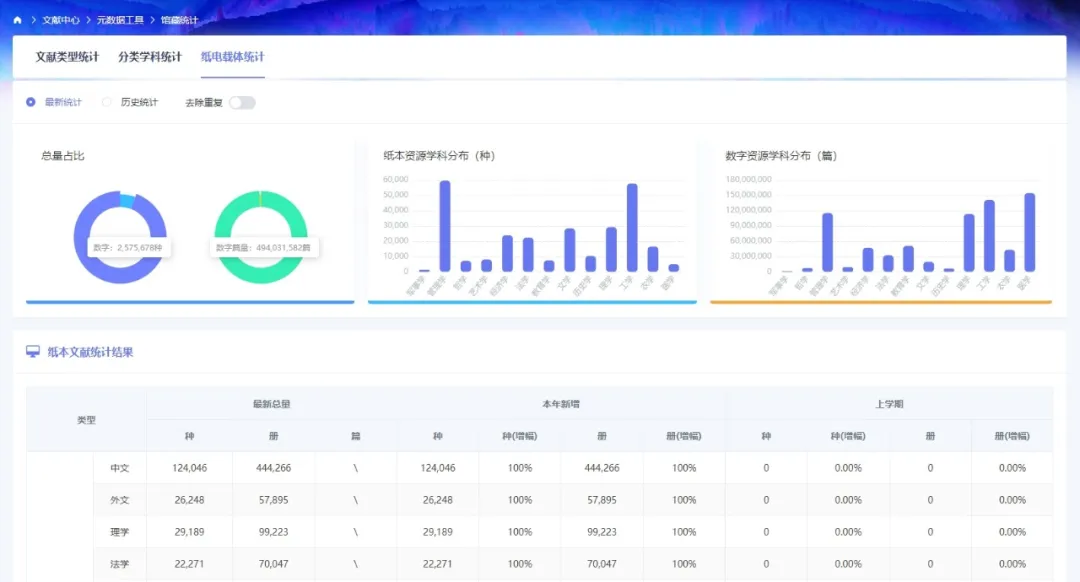Switch to the 文献类型统计 tab

pyautogui.click(x=68, y=56)
